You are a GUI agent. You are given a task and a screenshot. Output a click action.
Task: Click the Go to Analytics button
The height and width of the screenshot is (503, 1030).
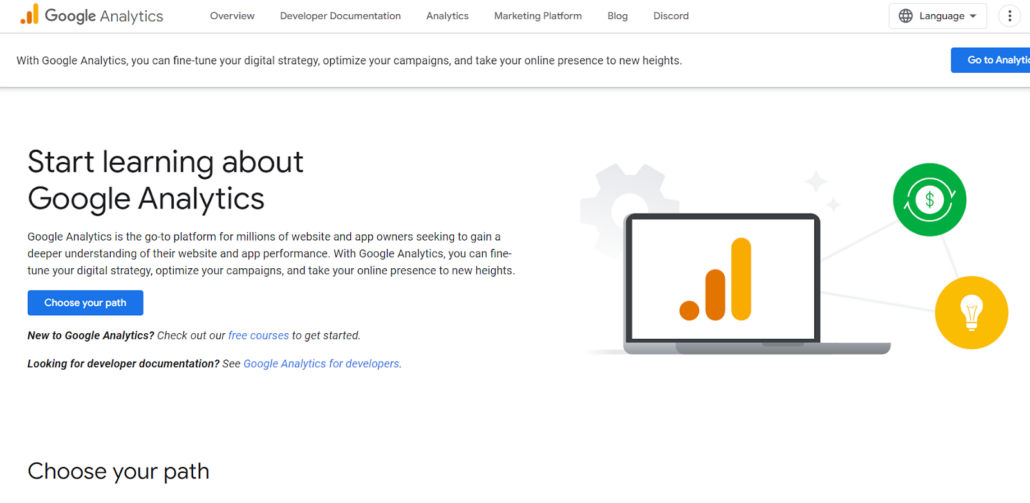tap(991, 60)
